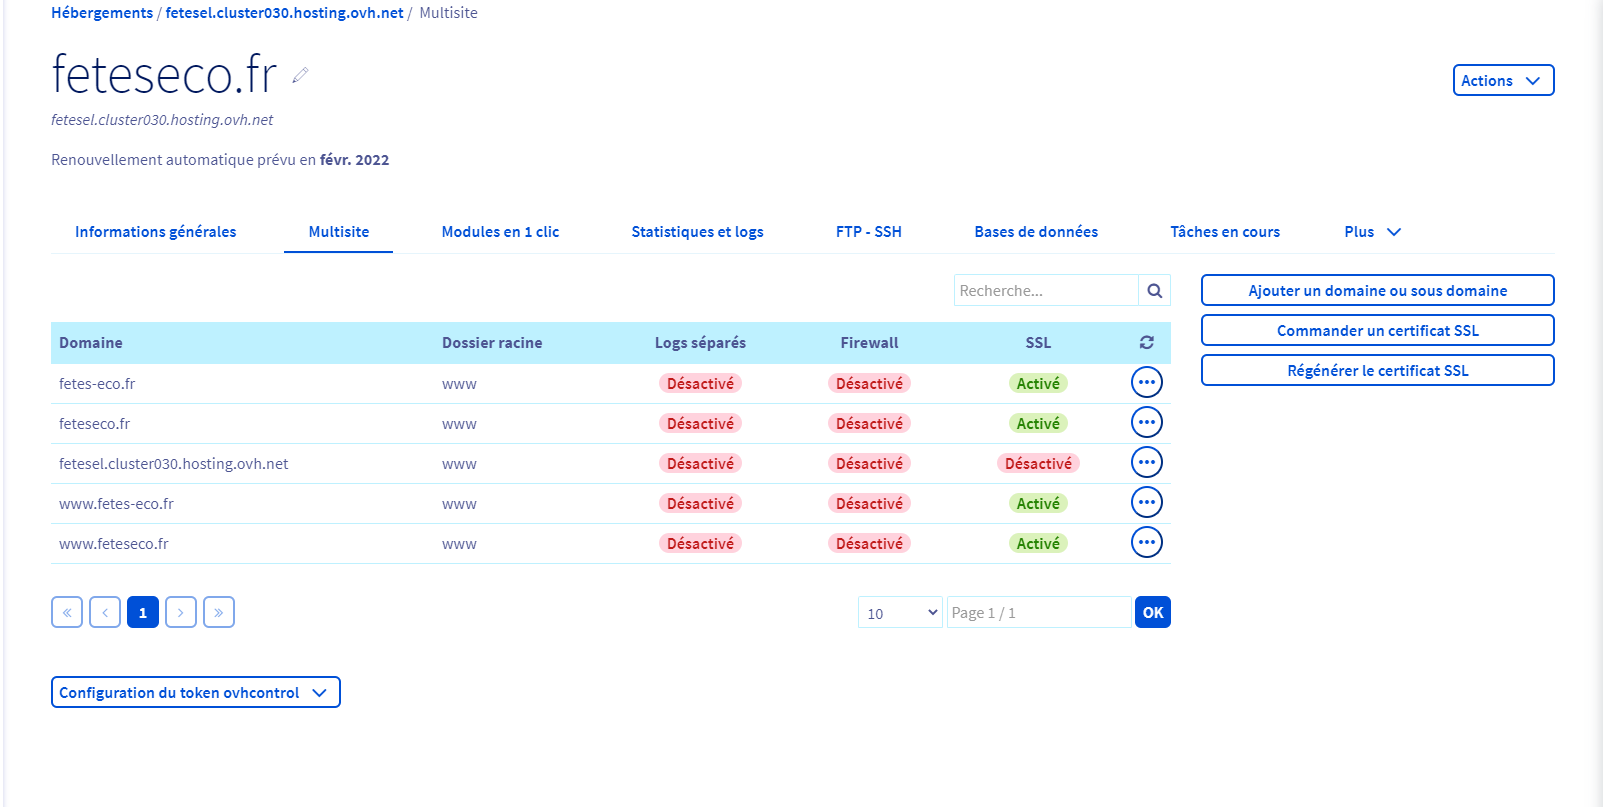Open the rows-per-page selector

(x=899, y=613)
